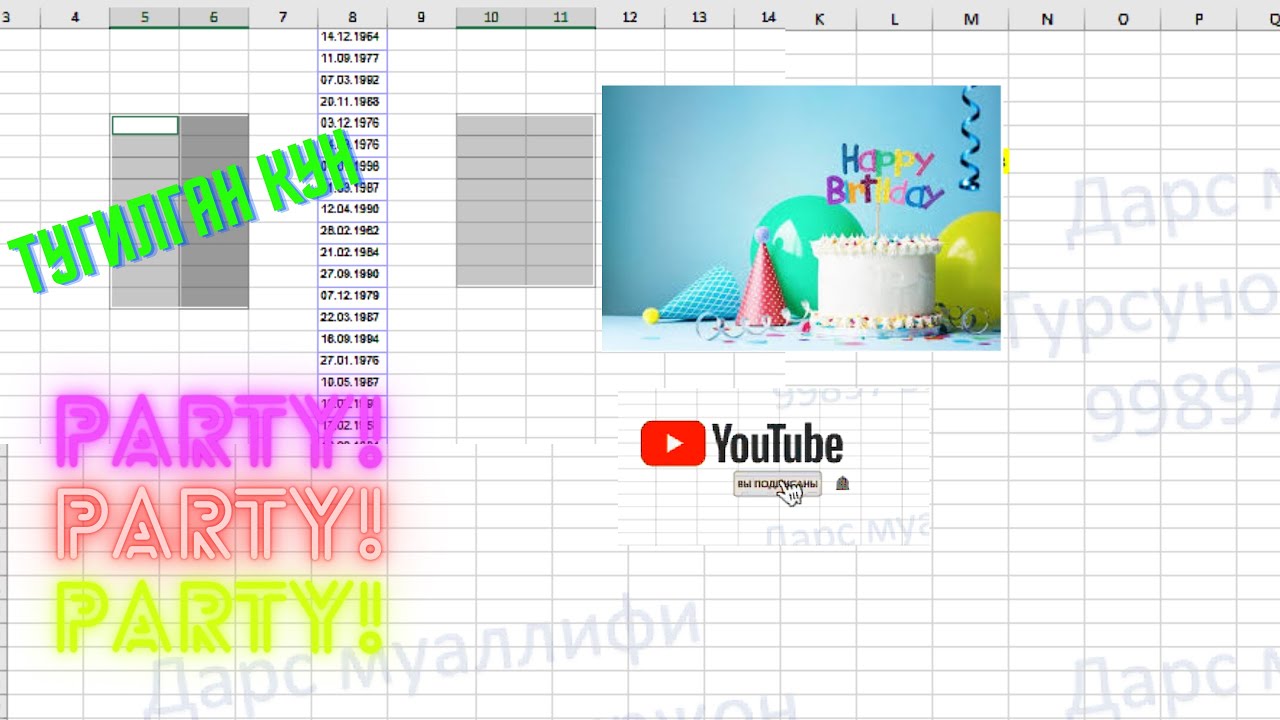Select column header 13

click(699, 17)
